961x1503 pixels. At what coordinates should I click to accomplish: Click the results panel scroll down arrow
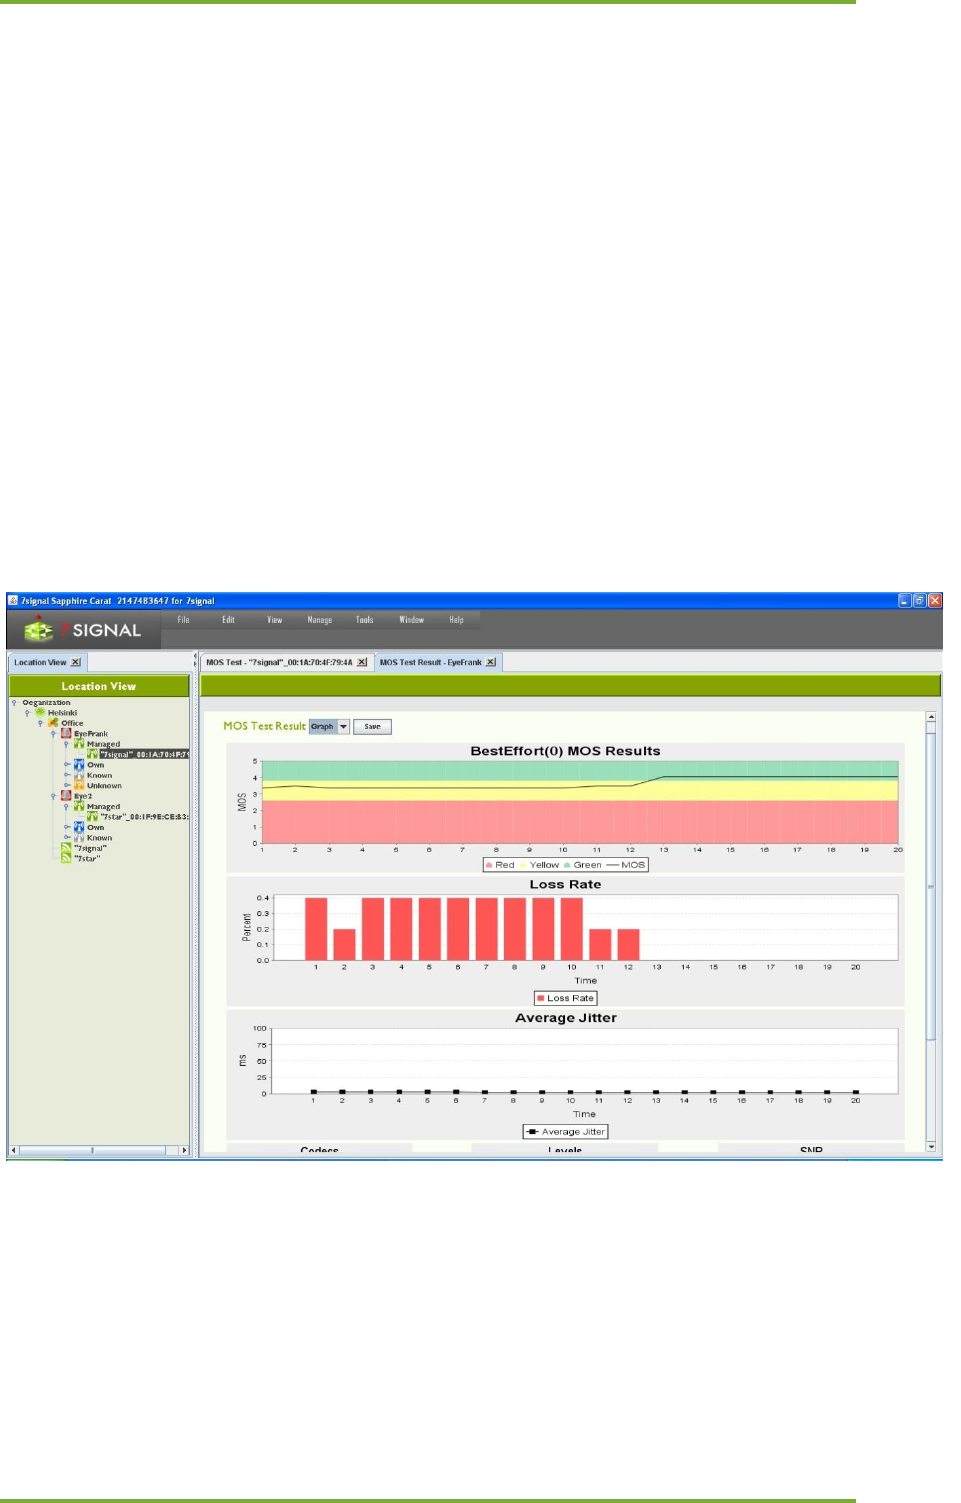[x=931, y=1147]
